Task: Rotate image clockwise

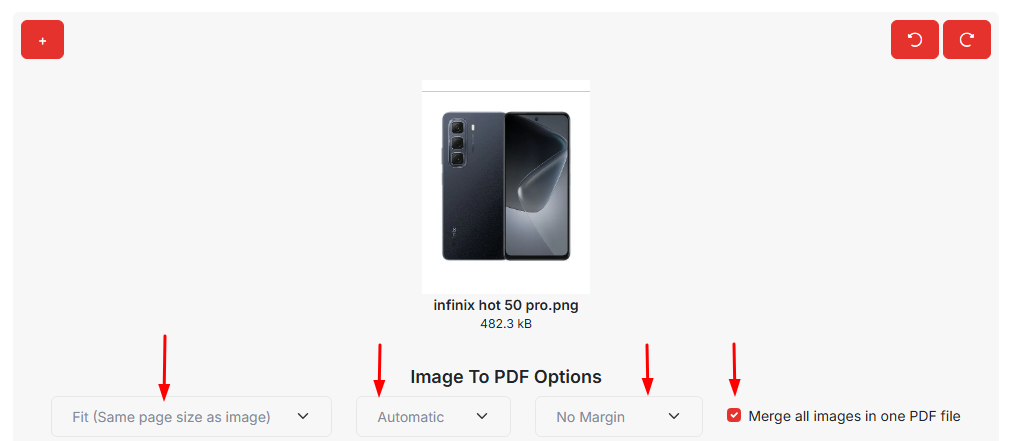Action: (x=967, y=40)
